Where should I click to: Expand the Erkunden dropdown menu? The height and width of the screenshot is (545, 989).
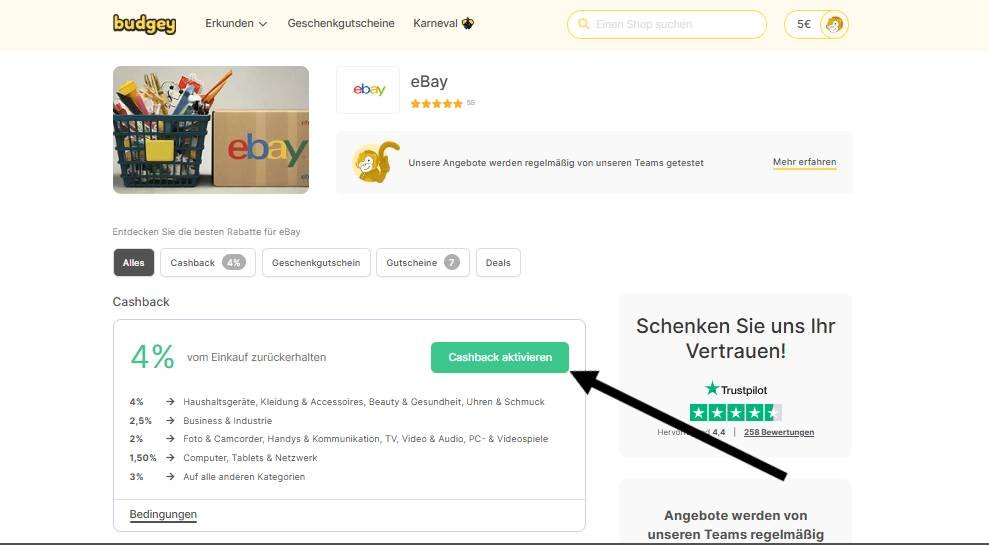[x=236, y=23]
